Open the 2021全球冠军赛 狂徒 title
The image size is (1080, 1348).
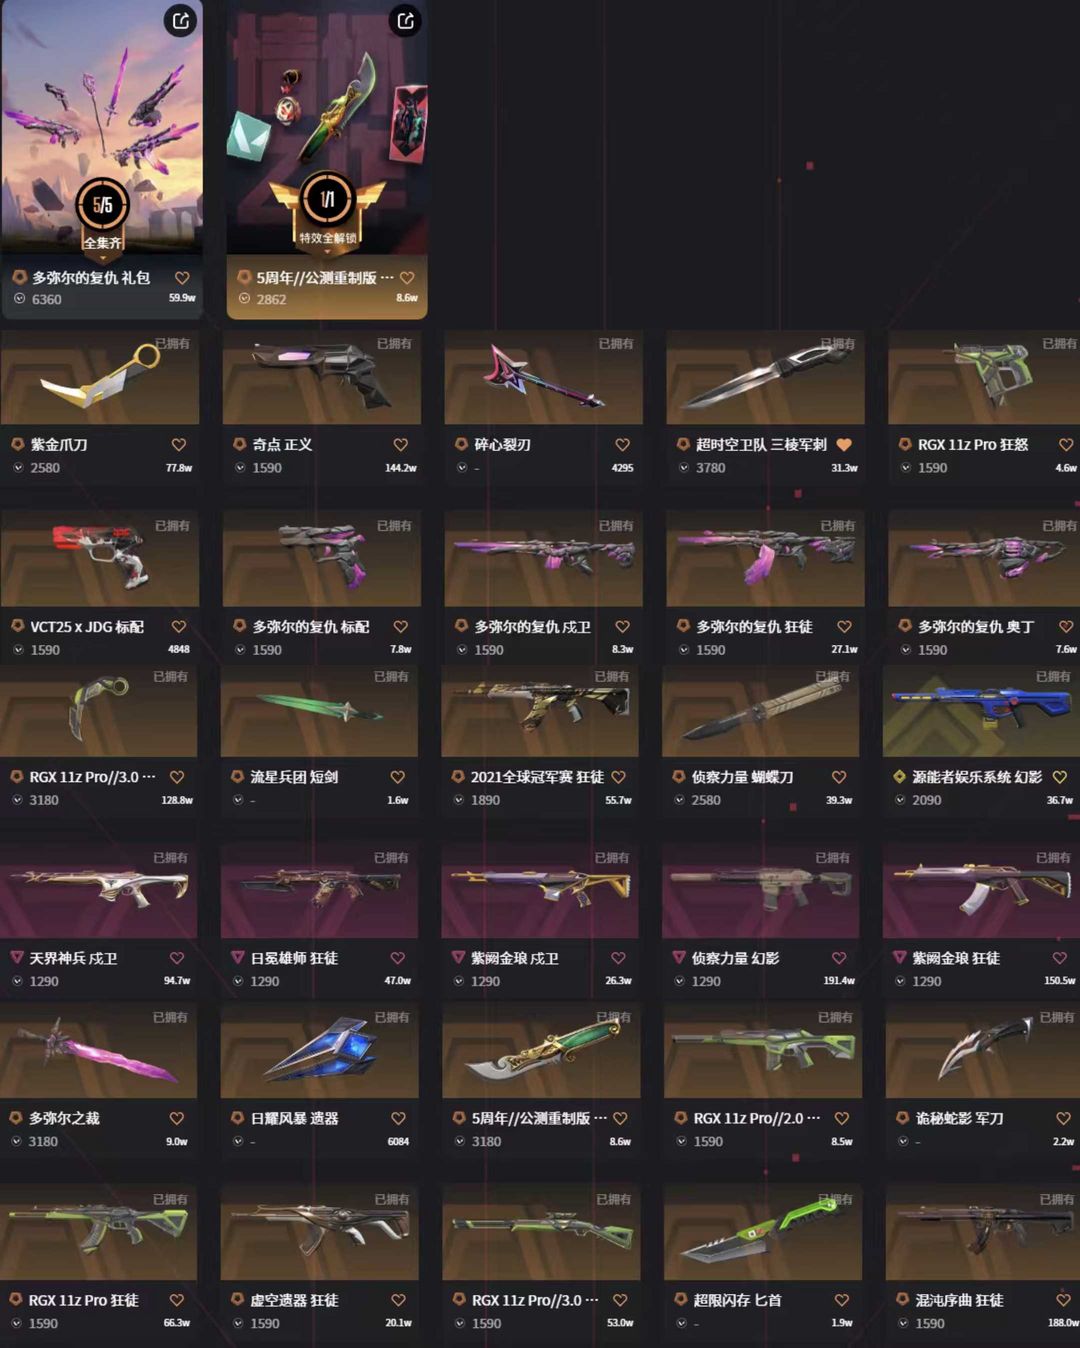coord(537,777)
